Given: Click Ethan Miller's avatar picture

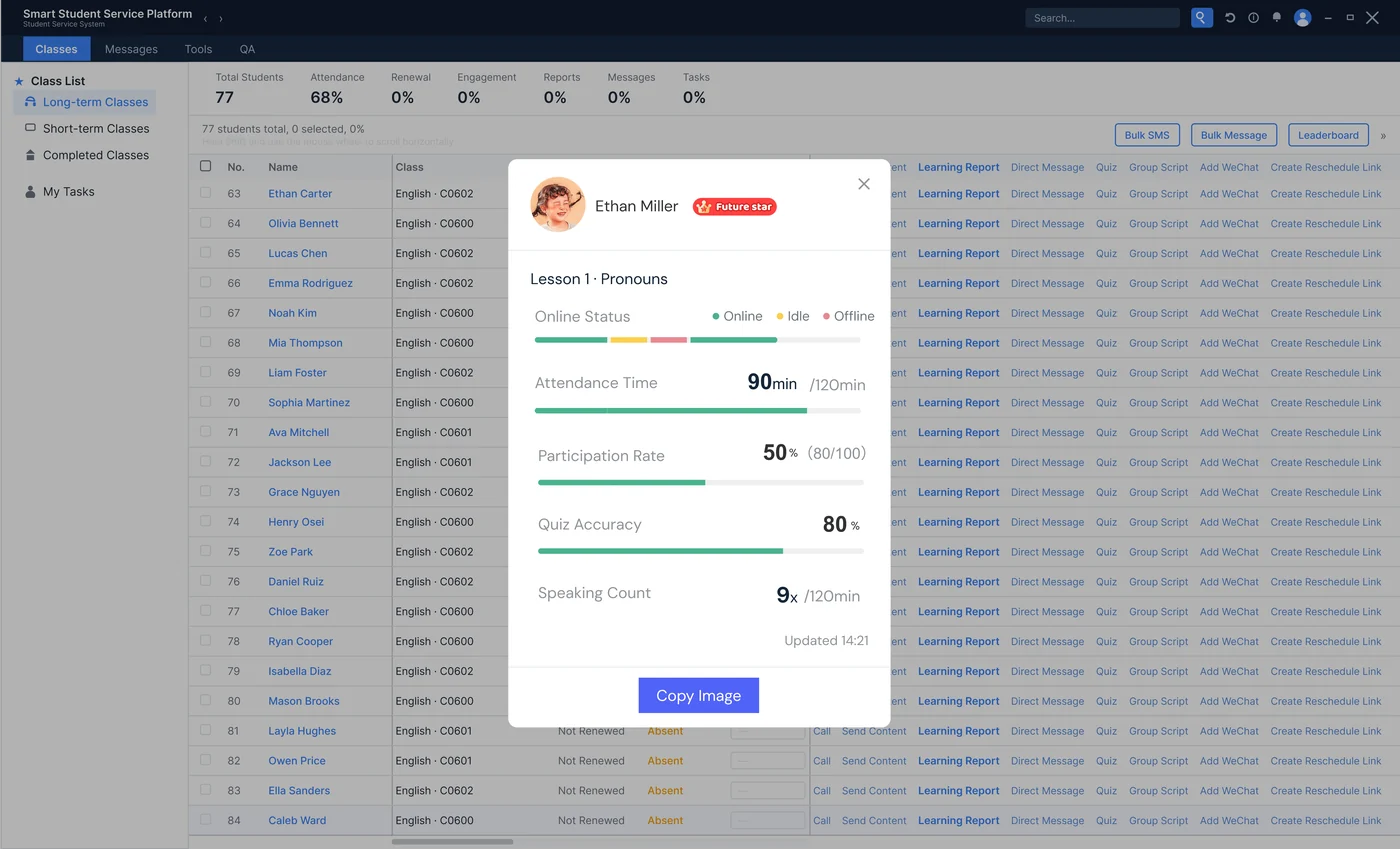Looking at the screenshot, I should tap(557, 204).
